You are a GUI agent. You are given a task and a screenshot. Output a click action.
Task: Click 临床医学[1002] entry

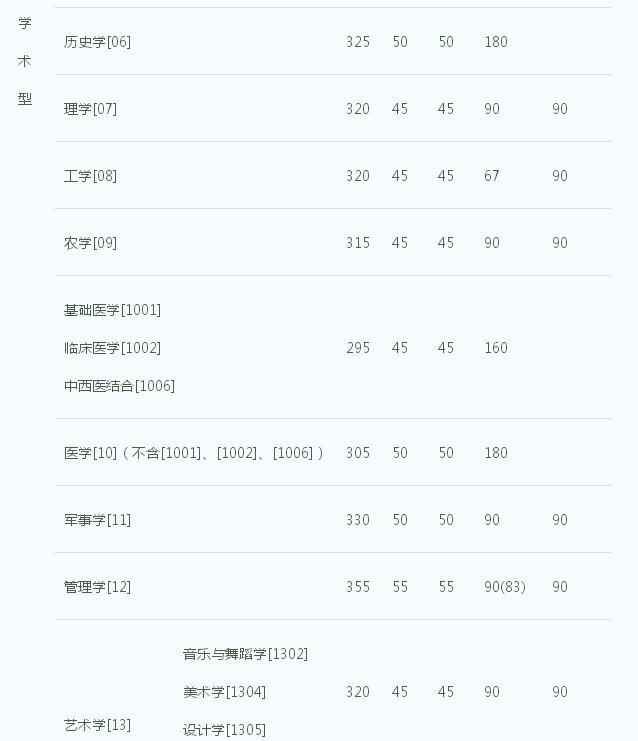pyautogui.click(x=112, y=348)
